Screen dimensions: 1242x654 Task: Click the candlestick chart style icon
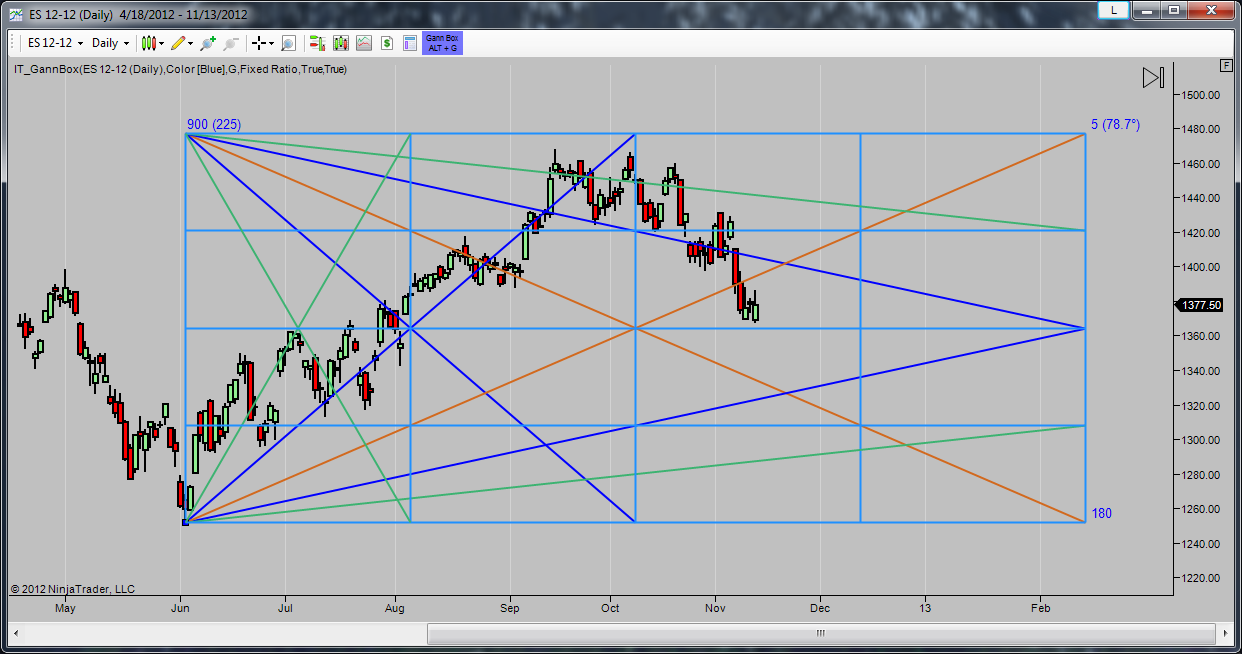click(149, 43)
